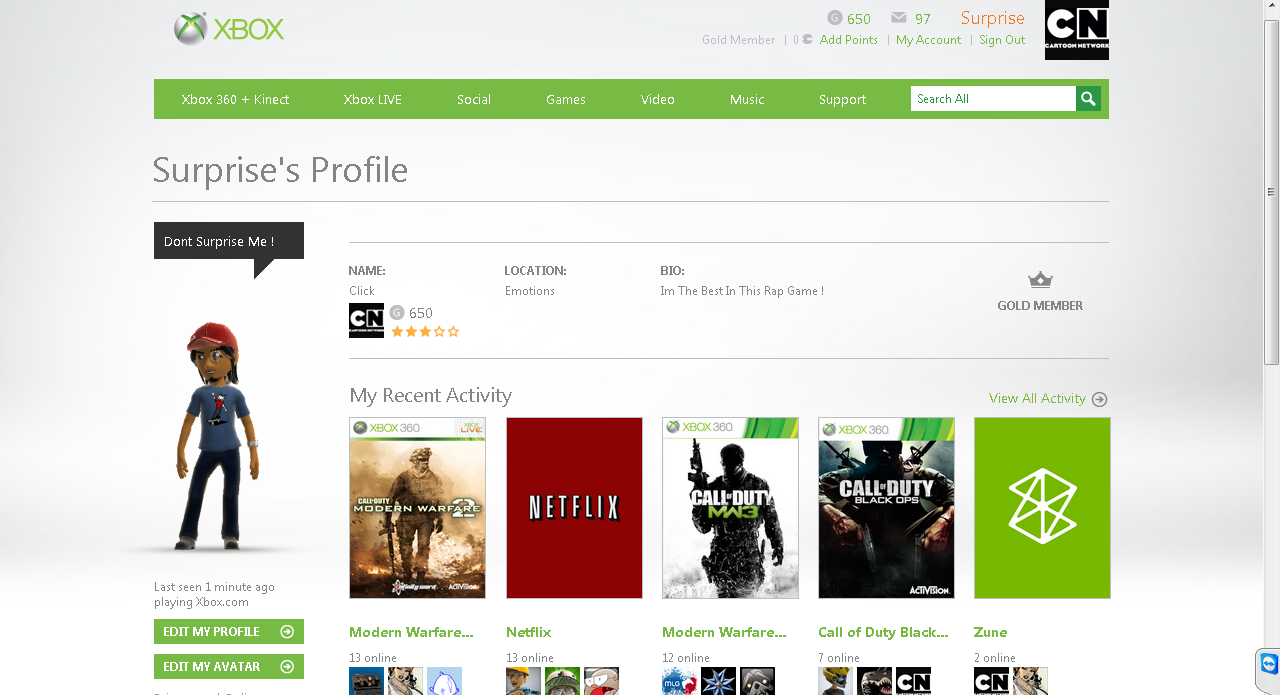Open the My Account link

(928, 40)
